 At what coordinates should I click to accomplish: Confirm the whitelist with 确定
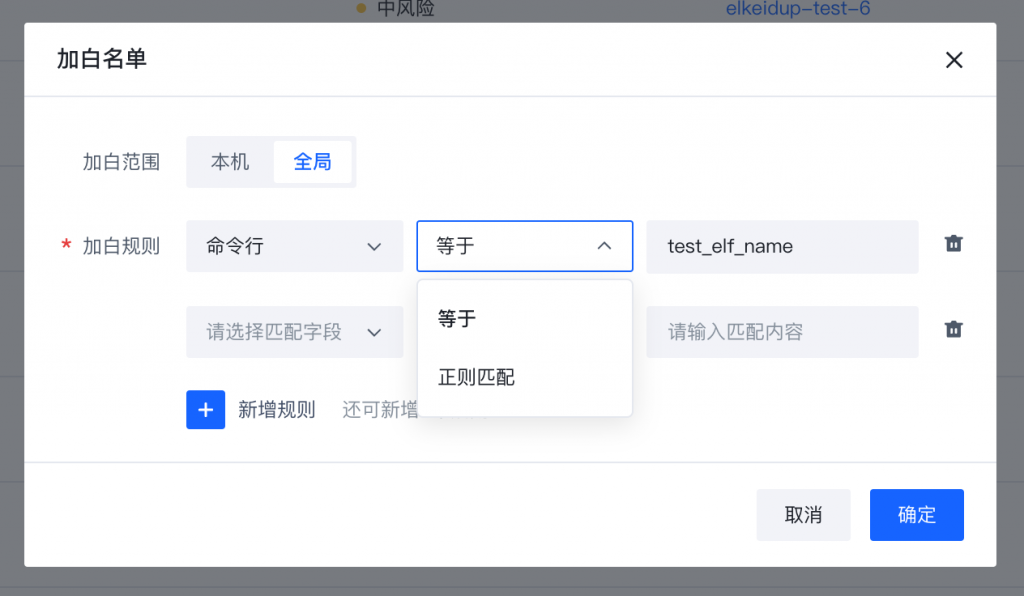916,515
